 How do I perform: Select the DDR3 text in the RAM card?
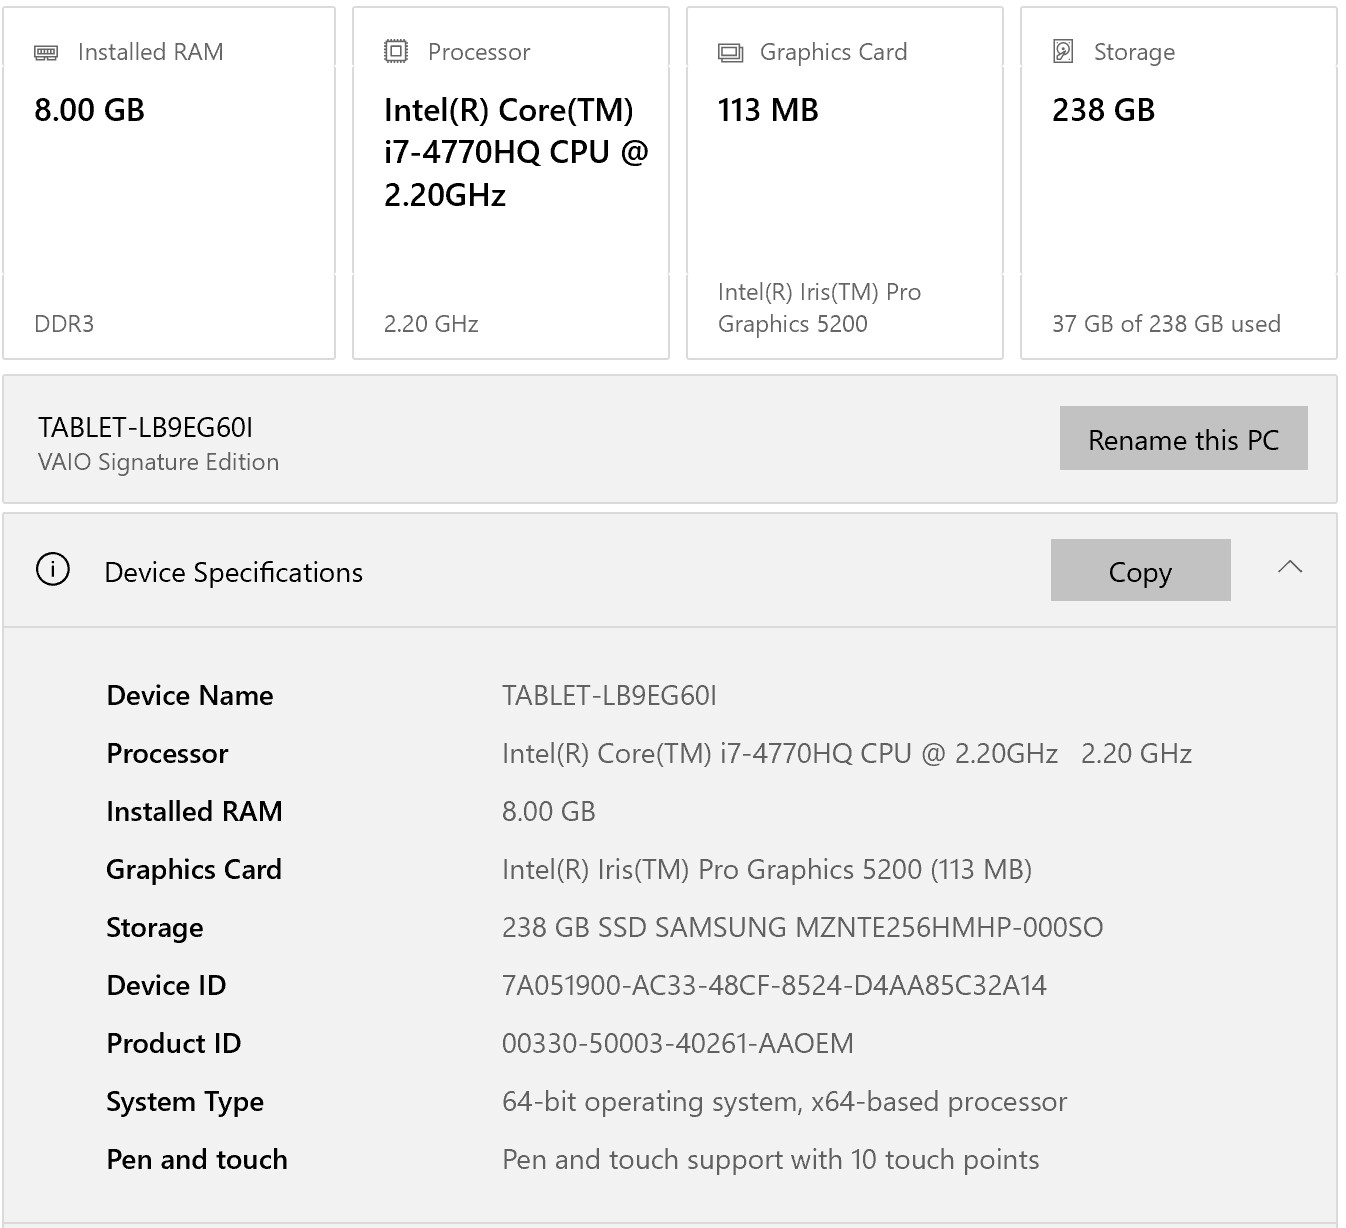(64, 324)
